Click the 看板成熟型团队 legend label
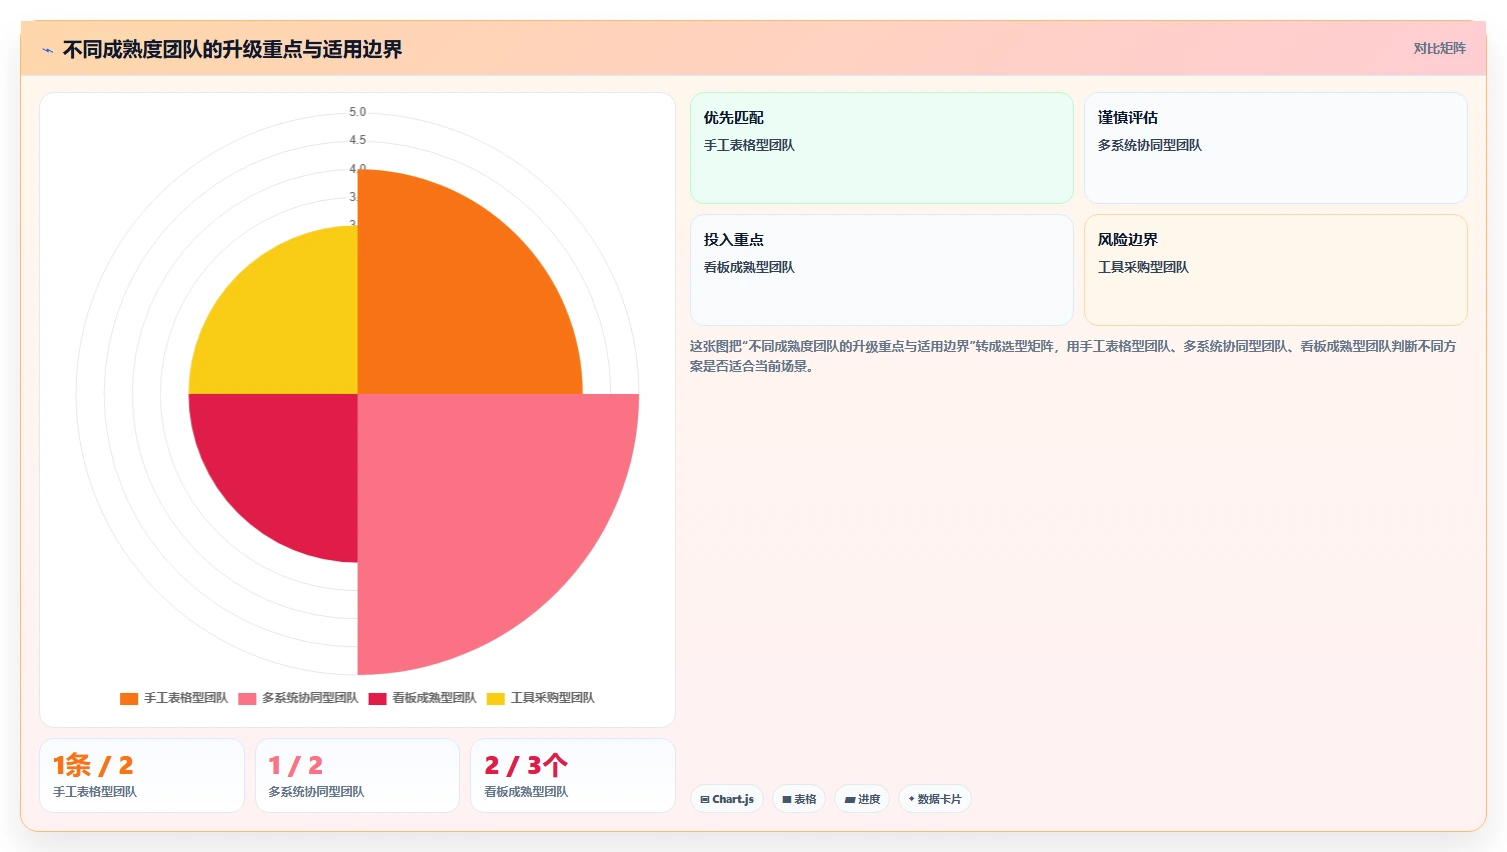The image size is (1507, 852). click(x=434, y=698)
